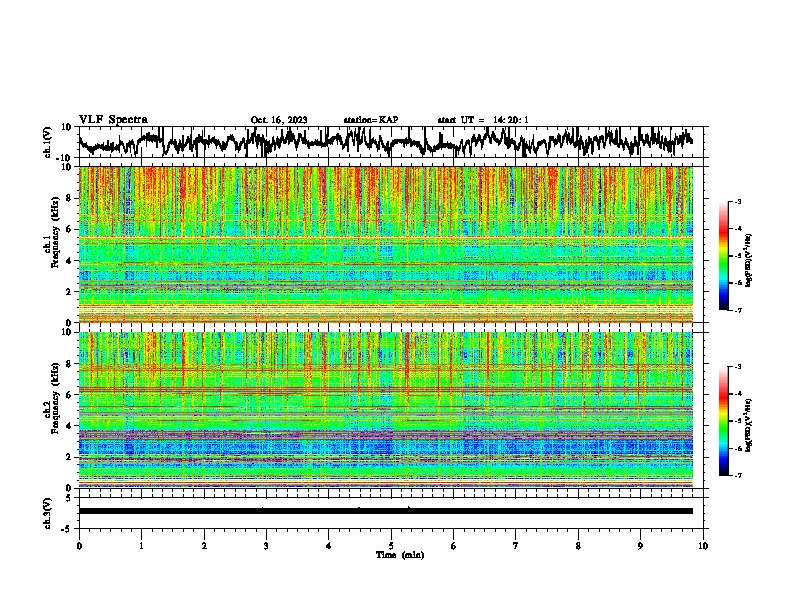Click the "VLF Spectra" plot title
The image size is (792, 612).
(x=113, y=120)
